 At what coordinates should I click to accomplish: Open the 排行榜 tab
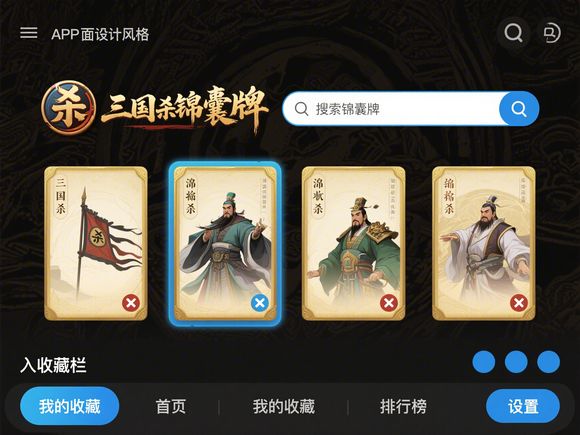pos(403,407)
